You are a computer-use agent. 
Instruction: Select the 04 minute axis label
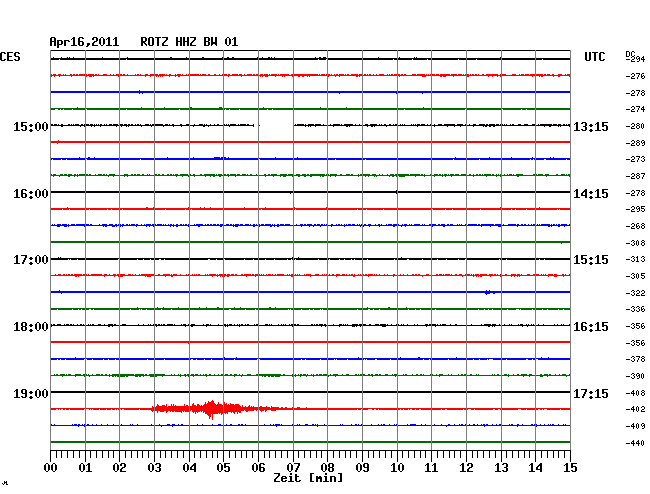click(x=189, y=467)
